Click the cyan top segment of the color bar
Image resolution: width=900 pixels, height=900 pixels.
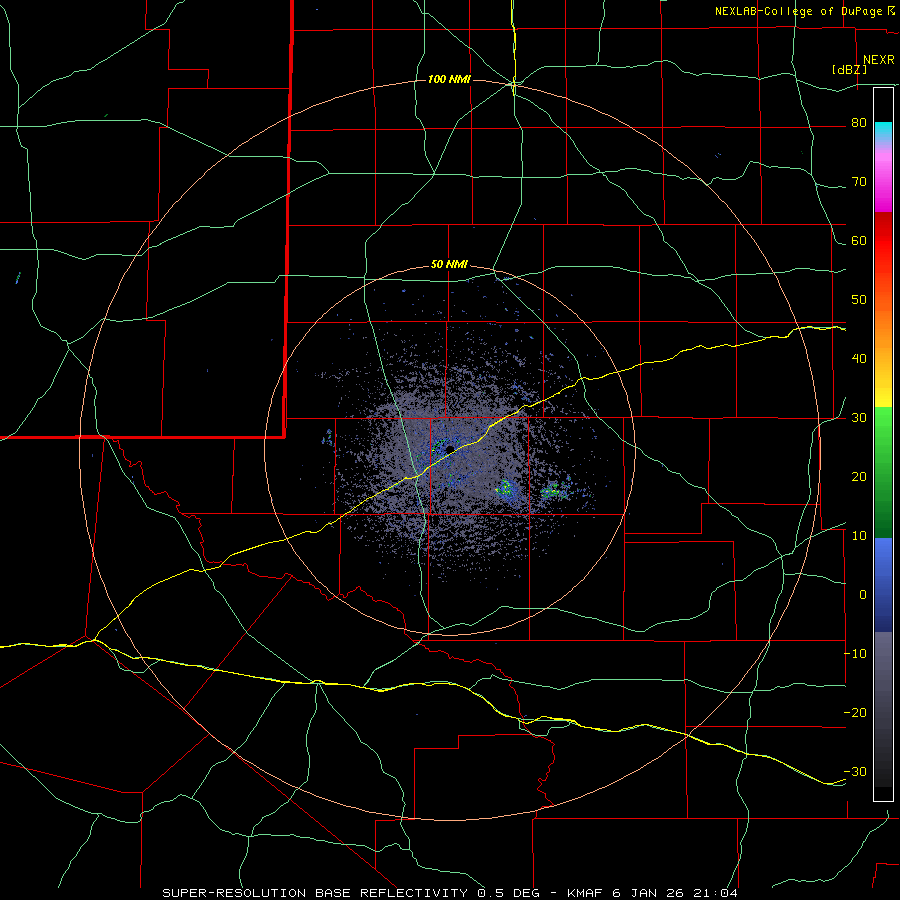coord(883,131)
